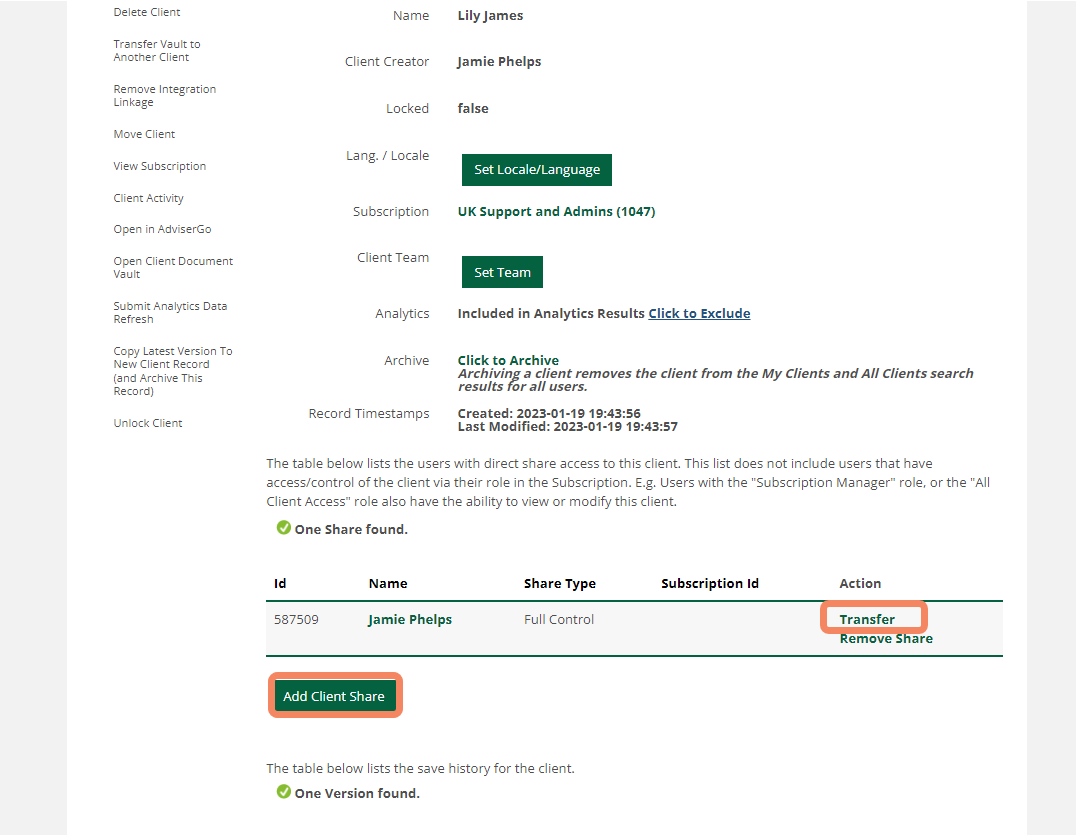Click the One Version found. message
This screenshot has width=1076, height=835.
[x=358, y=794]
